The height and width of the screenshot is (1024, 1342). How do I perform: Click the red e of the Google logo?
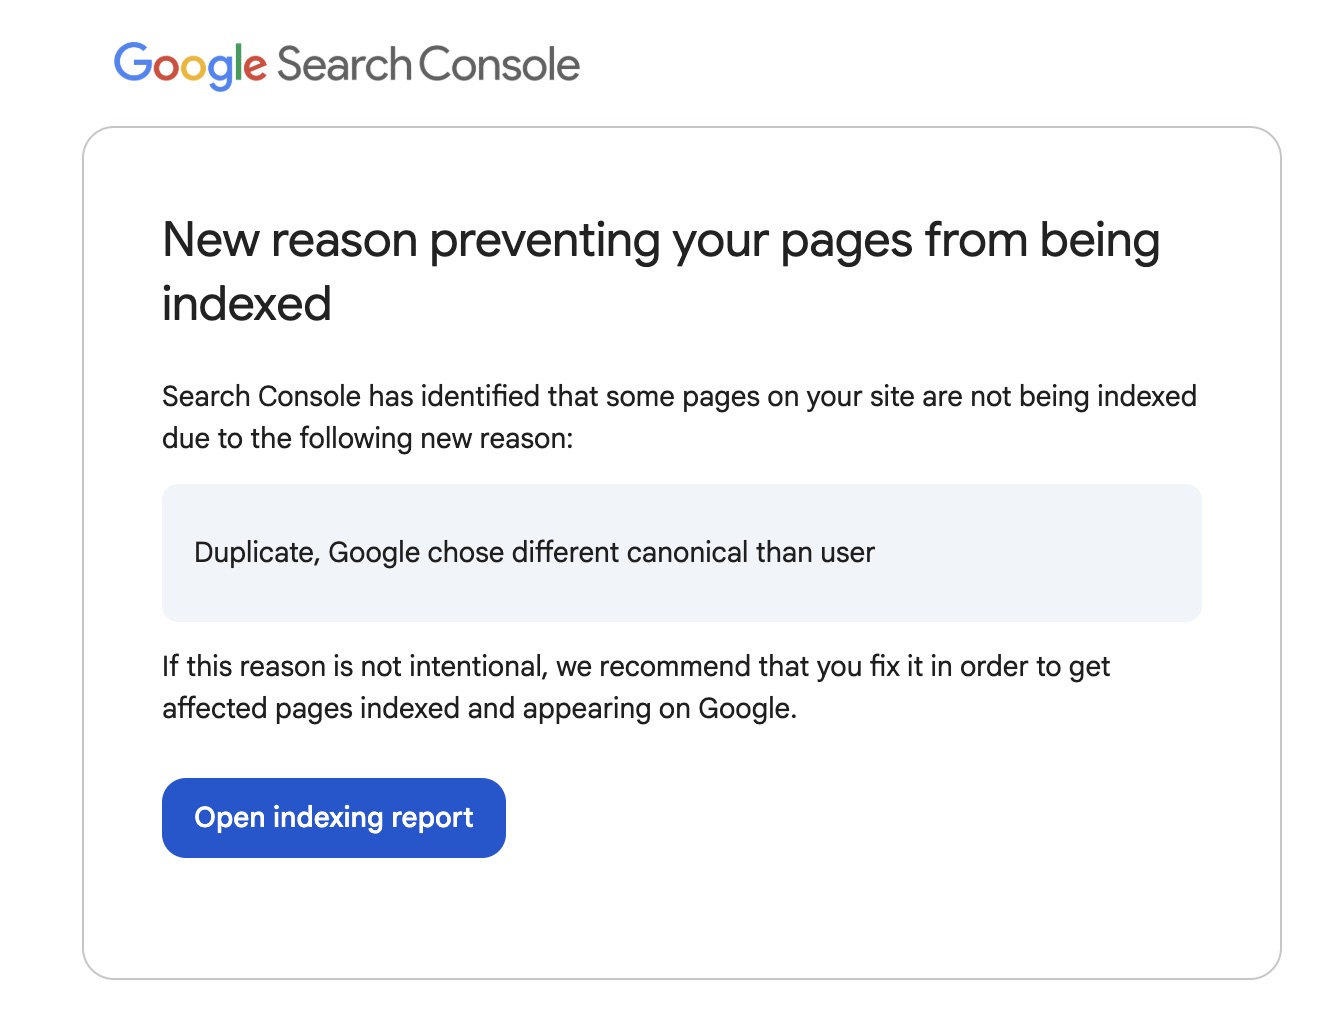pyautogui.click(x=255, y=67)
